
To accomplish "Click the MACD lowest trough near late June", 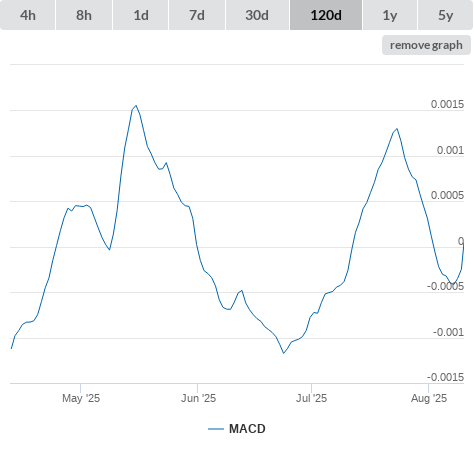I will 284,353.
